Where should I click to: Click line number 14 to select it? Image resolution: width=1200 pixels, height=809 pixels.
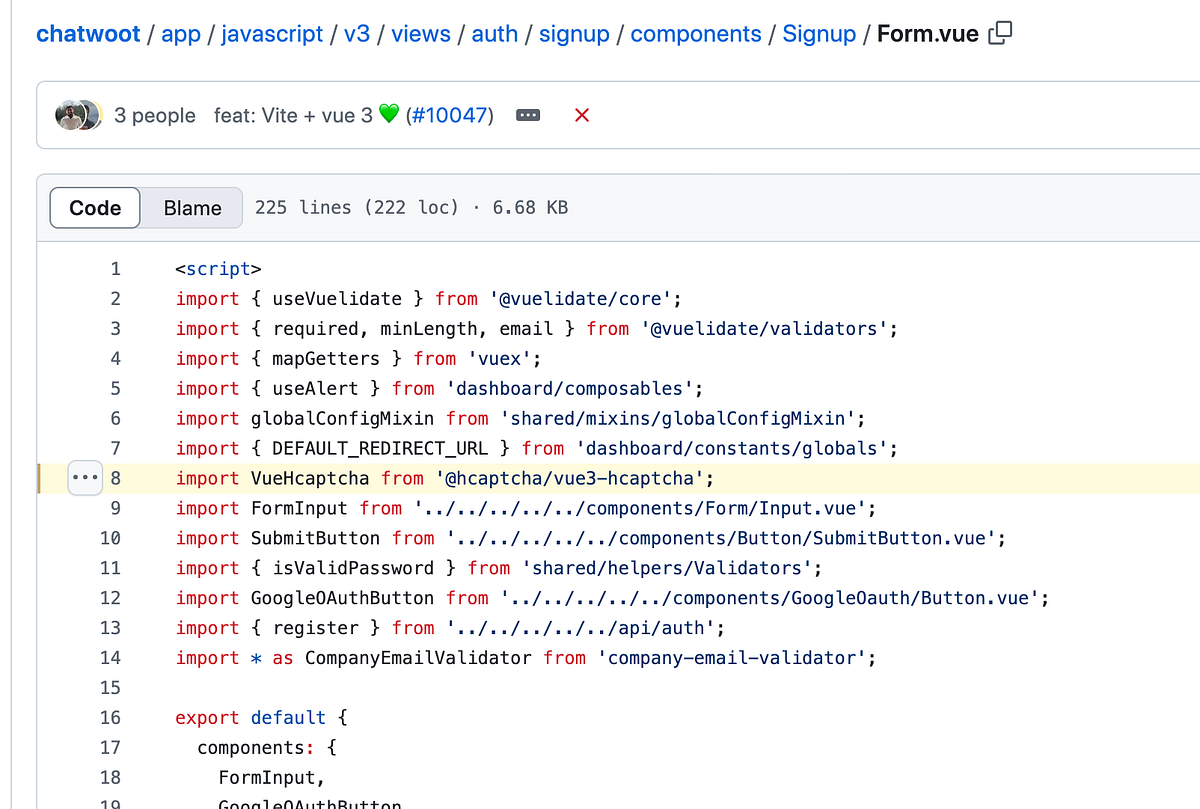pyautogui.click(x=110, y=657)
